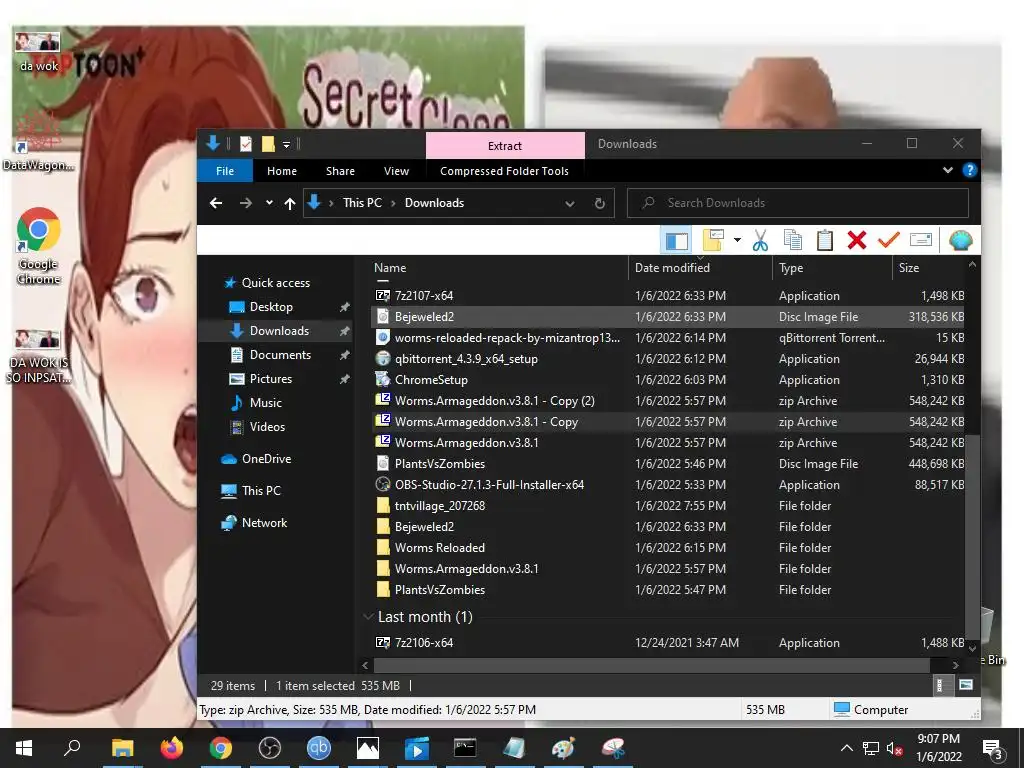This screenshot has height=768, width=1024.
Task: Expand the ribbon with the chevron
Action: coord(948,170)
